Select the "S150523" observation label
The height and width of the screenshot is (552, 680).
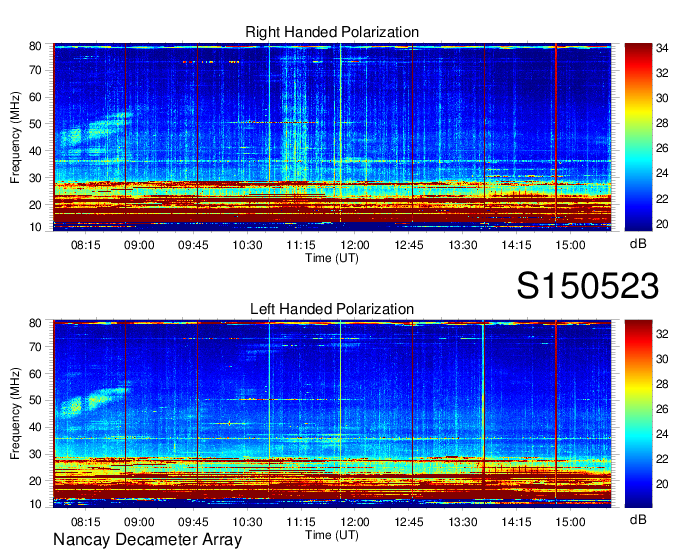pyautogui.click(x=588, y=285)
